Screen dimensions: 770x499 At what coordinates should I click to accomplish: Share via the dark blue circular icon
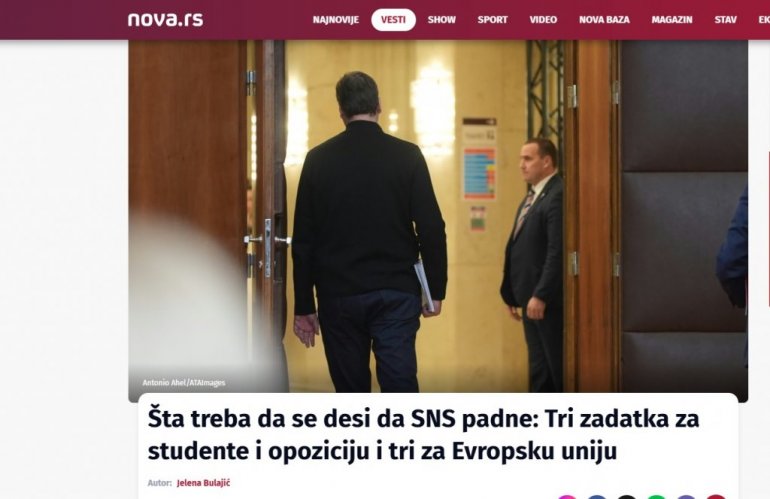coord(597,497)
